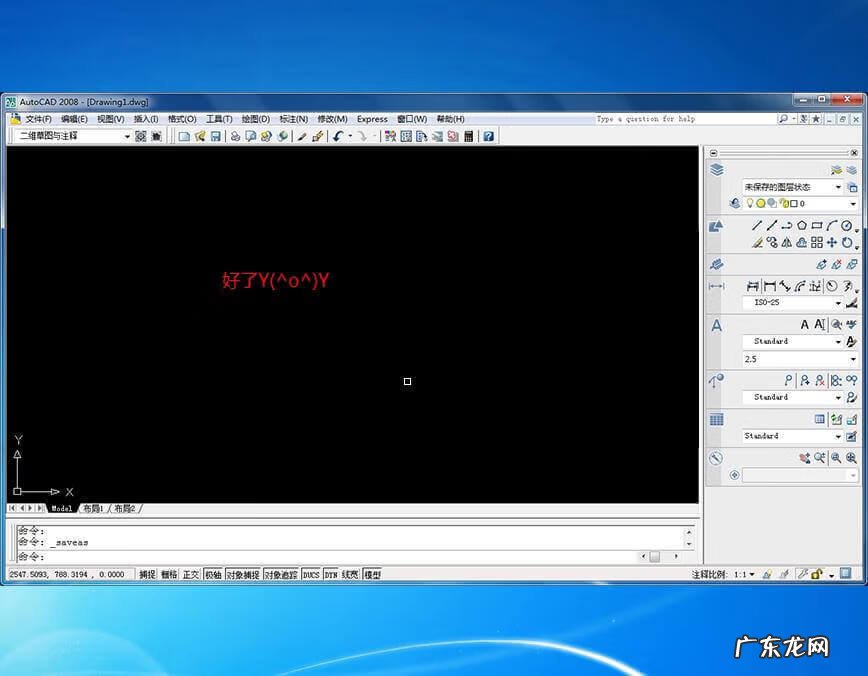Select the Rectangle draw tool
868x676 pixels.
[x=817, y=227]
